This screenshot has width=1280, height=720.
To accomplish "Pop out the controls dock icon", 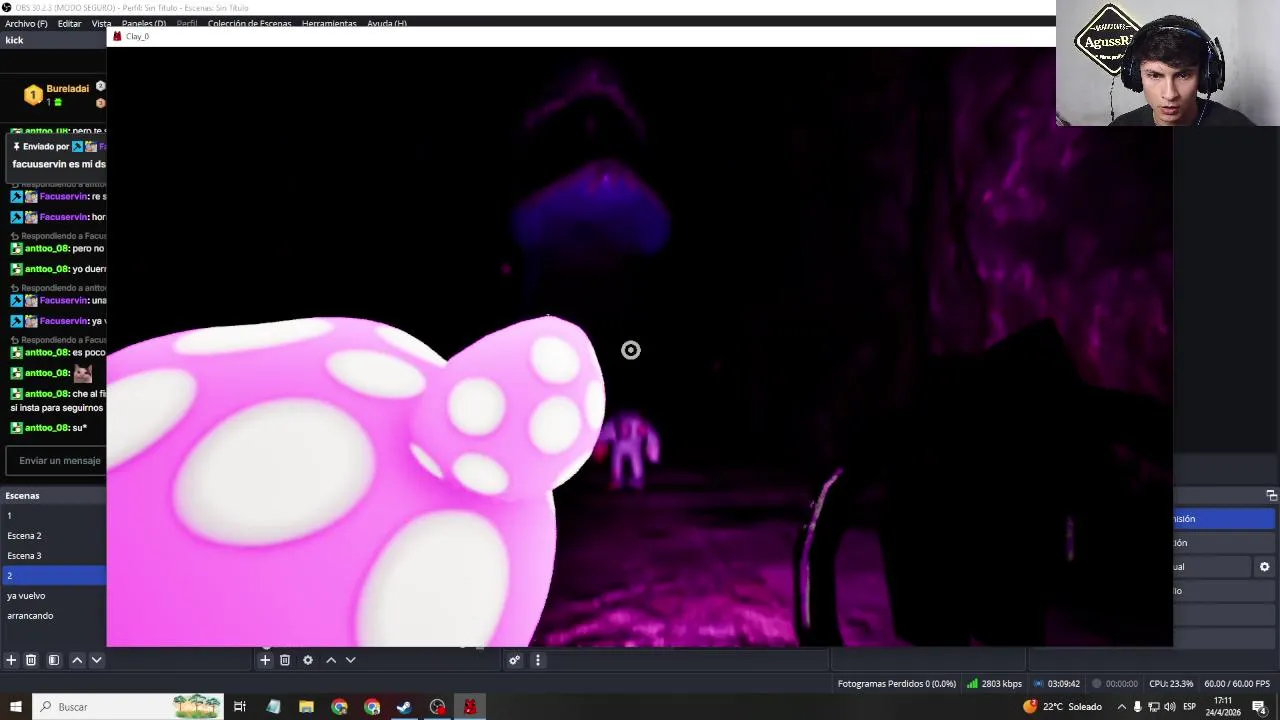I will [1271, 496].
